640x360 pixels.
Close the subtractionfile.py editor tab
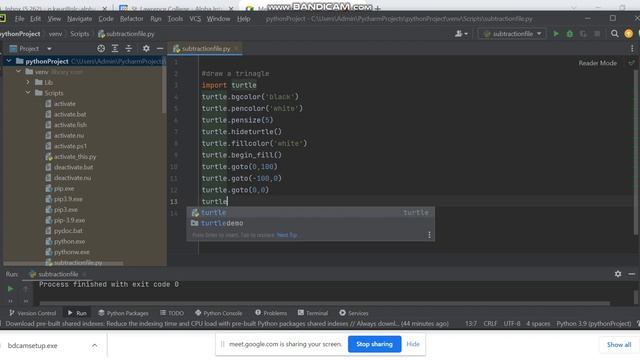coord(236,49)
